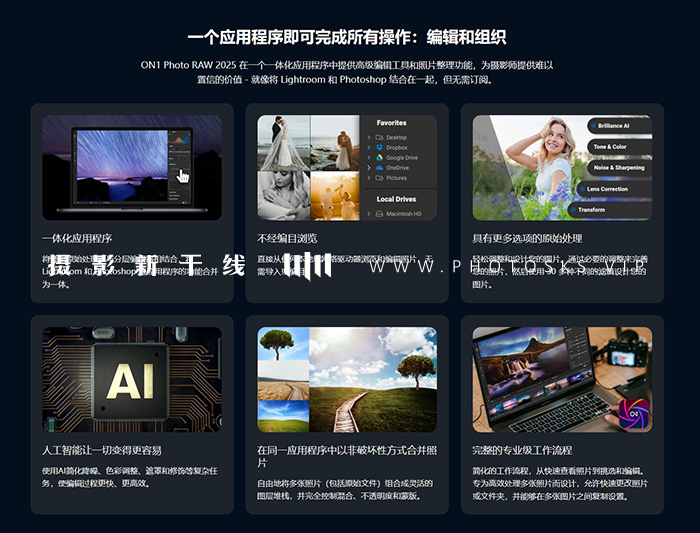Click description starting 自由地将多张照片
The width and height of the screenshot is (700, 533).
tap(345, 490)
